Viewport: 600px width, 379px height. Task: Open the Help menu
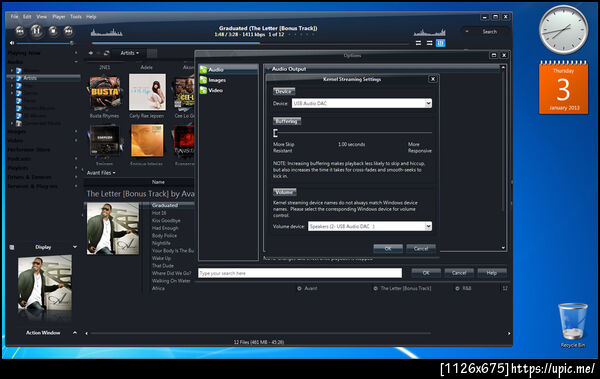coord(91,16)
